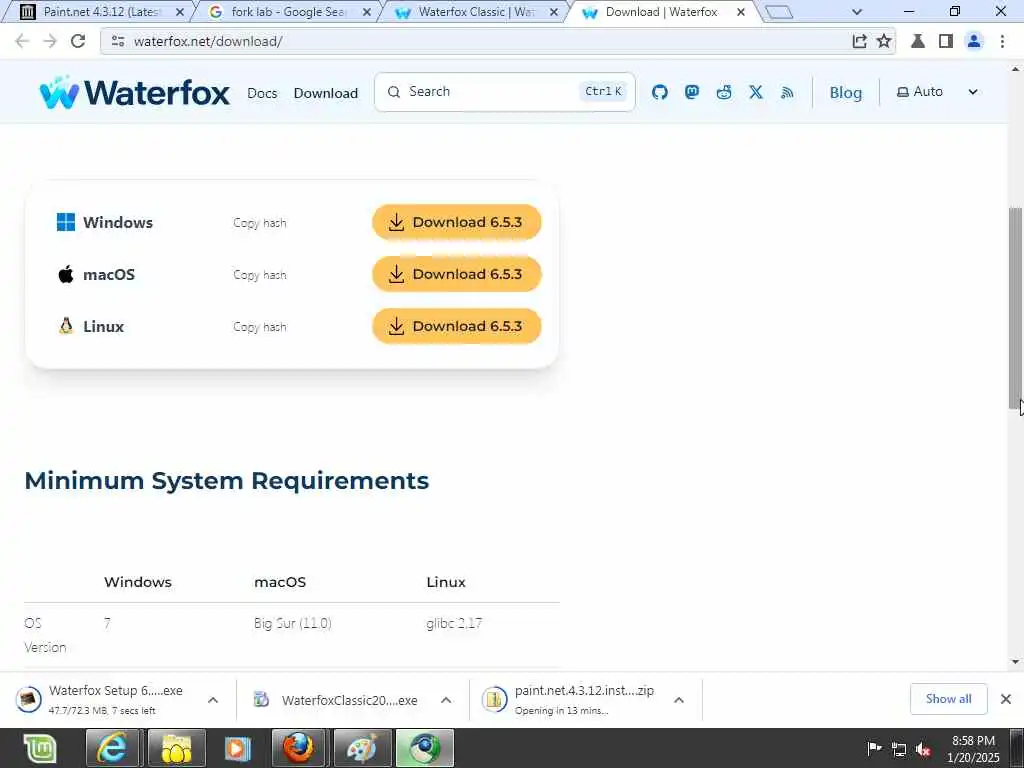Click the WaterfoxClassic exe download item
The height and width of the screenshot is (768, 1024).
click(336, 700)
